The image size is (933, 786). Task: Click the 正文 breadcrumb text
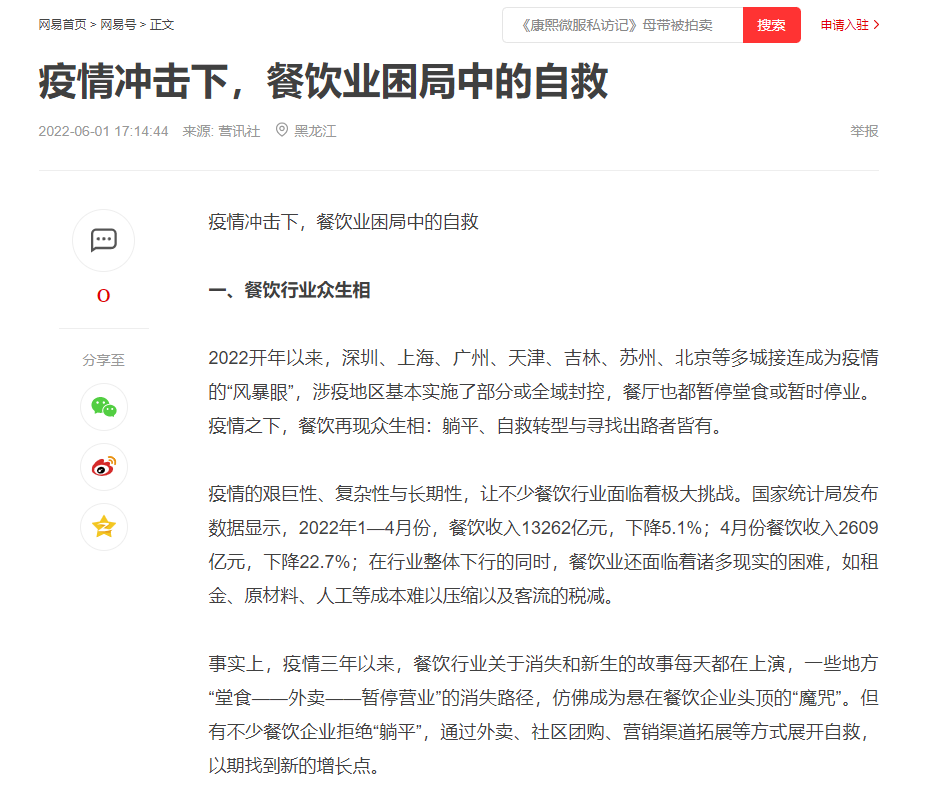(162, 24)
